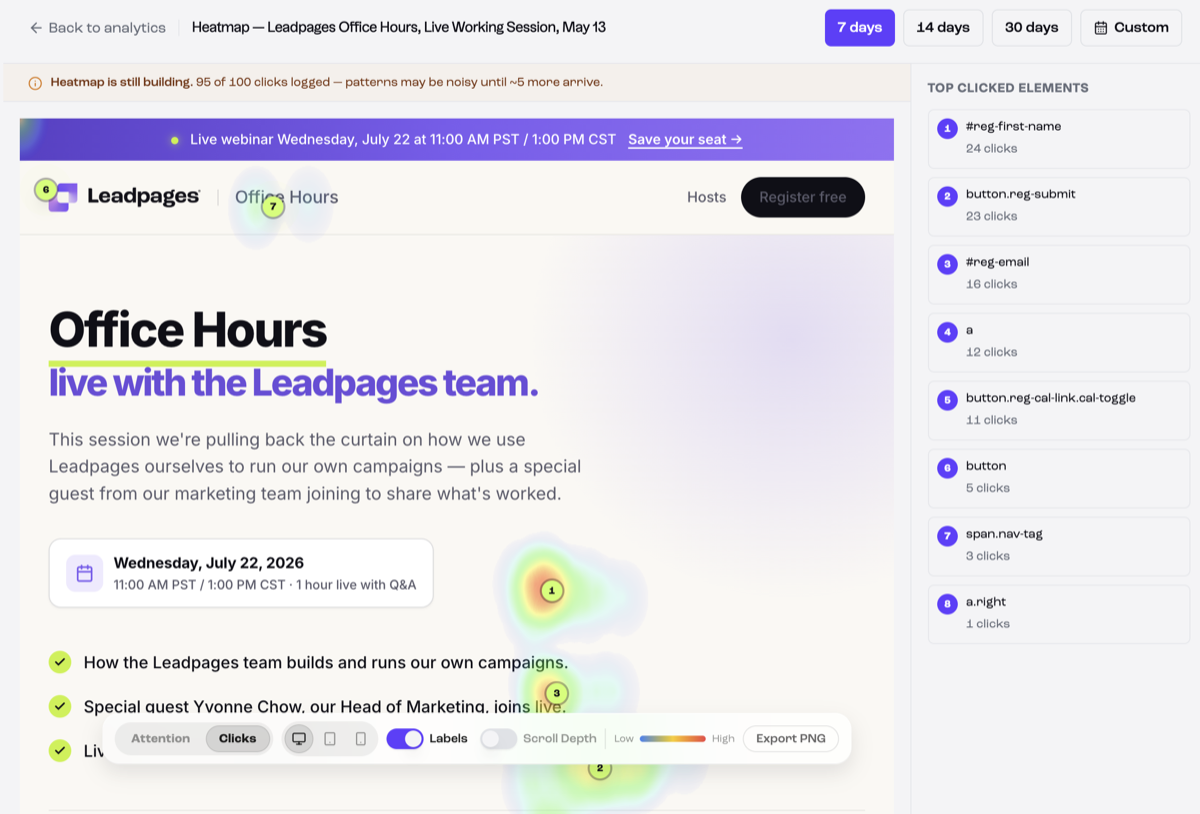Open the Hosts nav link
Viewport: 1200px width, 814px height.
coord(706,197)
